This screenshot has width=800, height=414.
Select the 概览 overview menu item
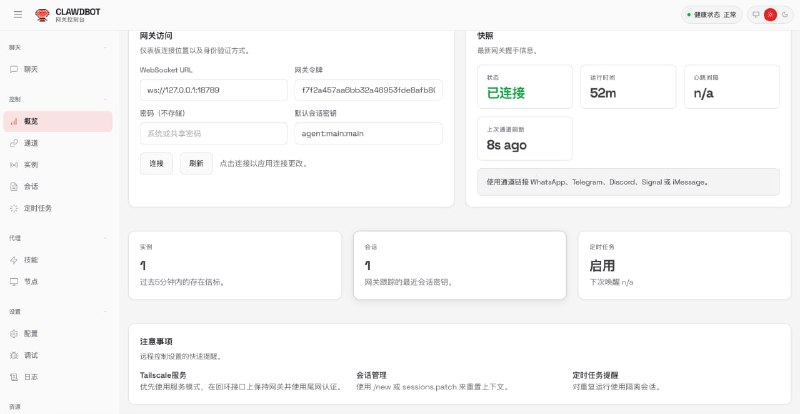[x=58, y=121]
